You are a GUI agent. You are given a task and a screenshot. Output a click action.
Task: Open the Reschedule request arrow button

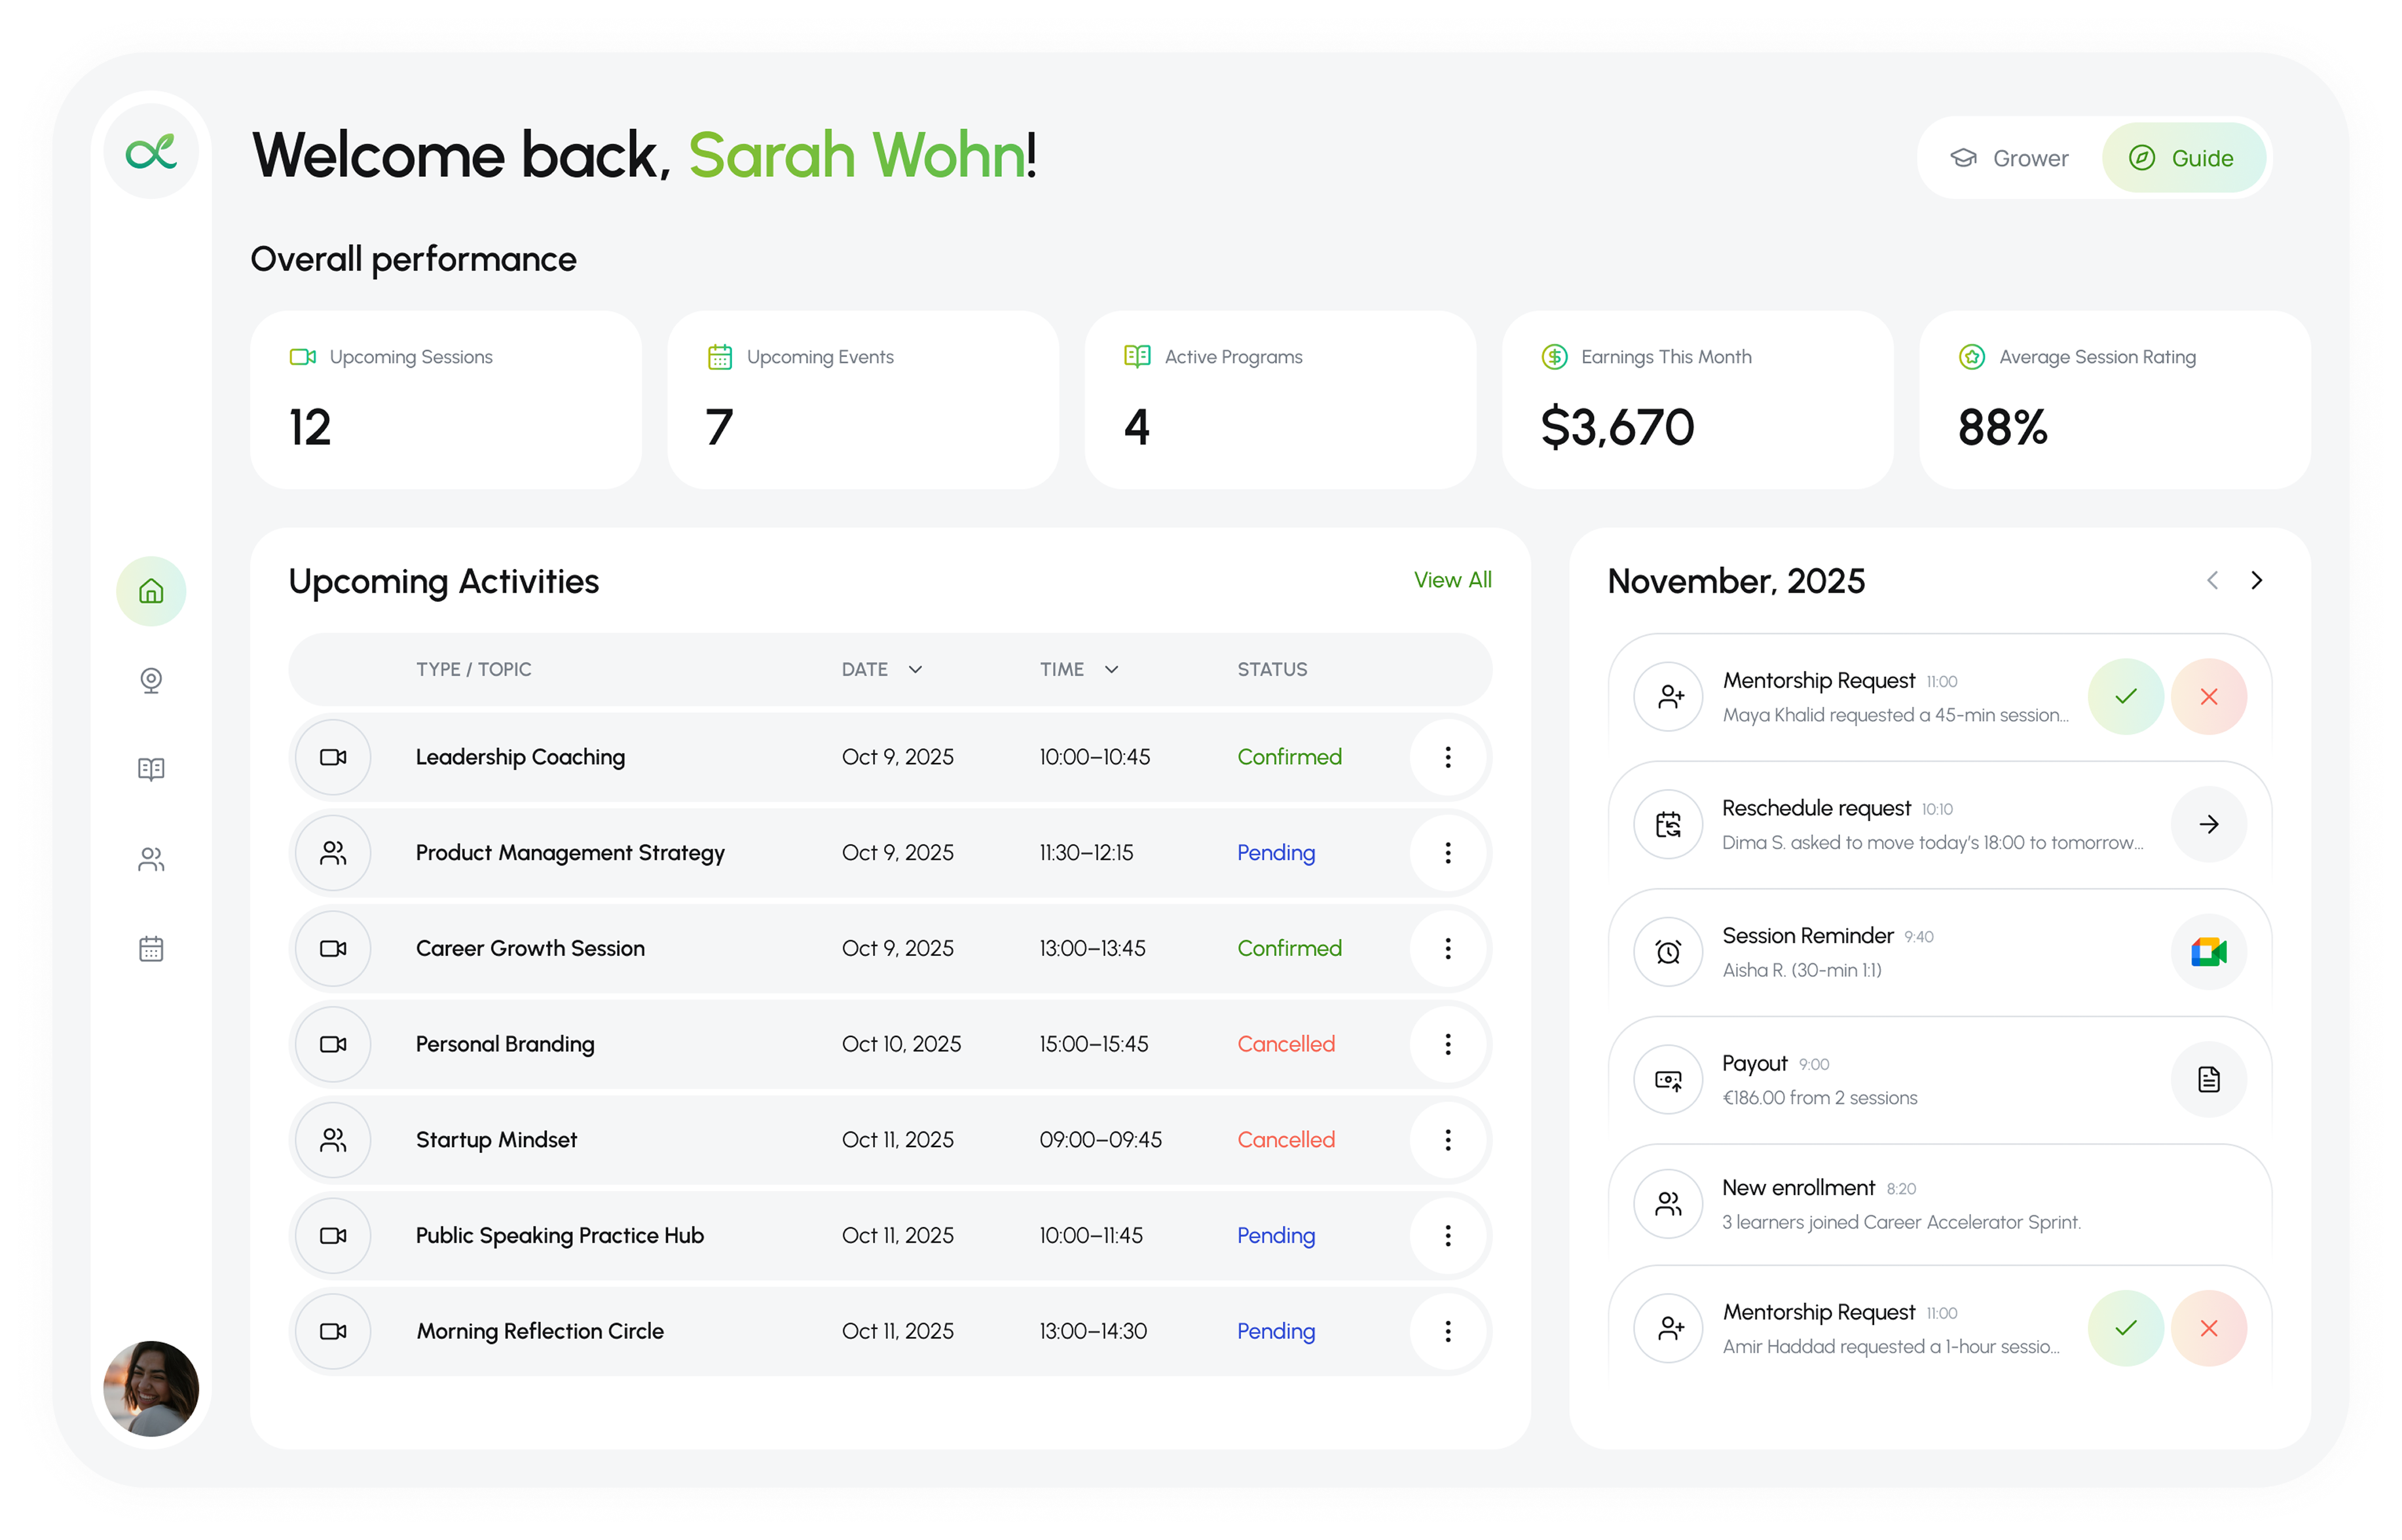pos(2208,825)
